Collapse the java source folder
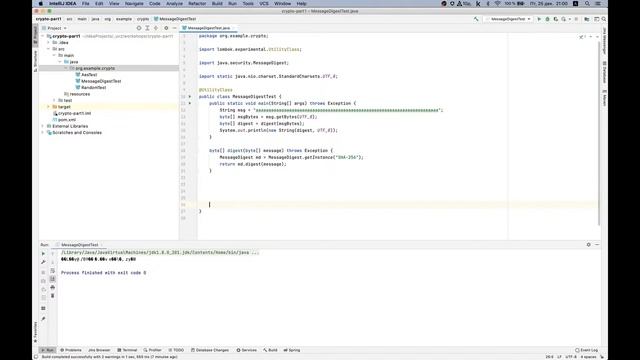 60,62
